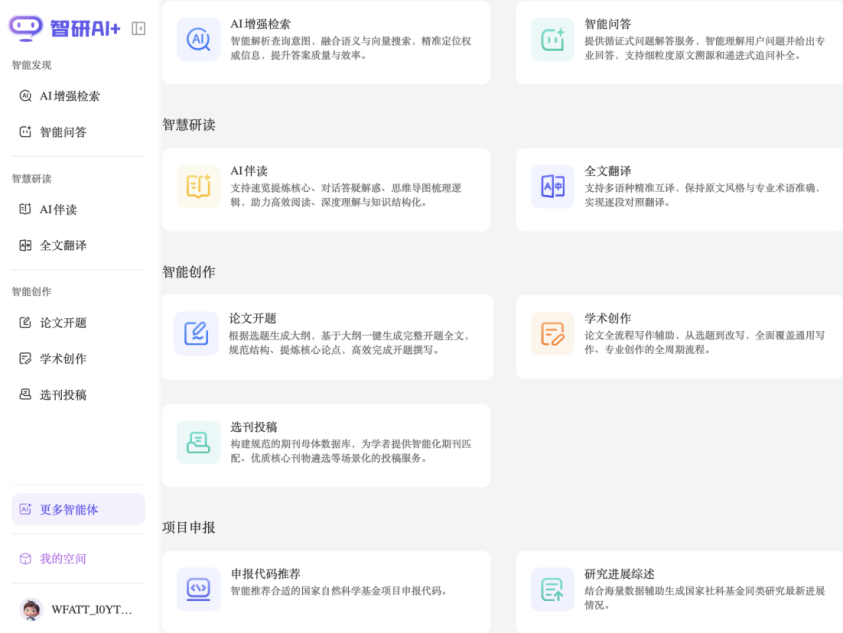Go to AI伴读 from the sidebar
Image resolution: width=843 pixels, height=633 pixels.
click(x=57, y=210)
